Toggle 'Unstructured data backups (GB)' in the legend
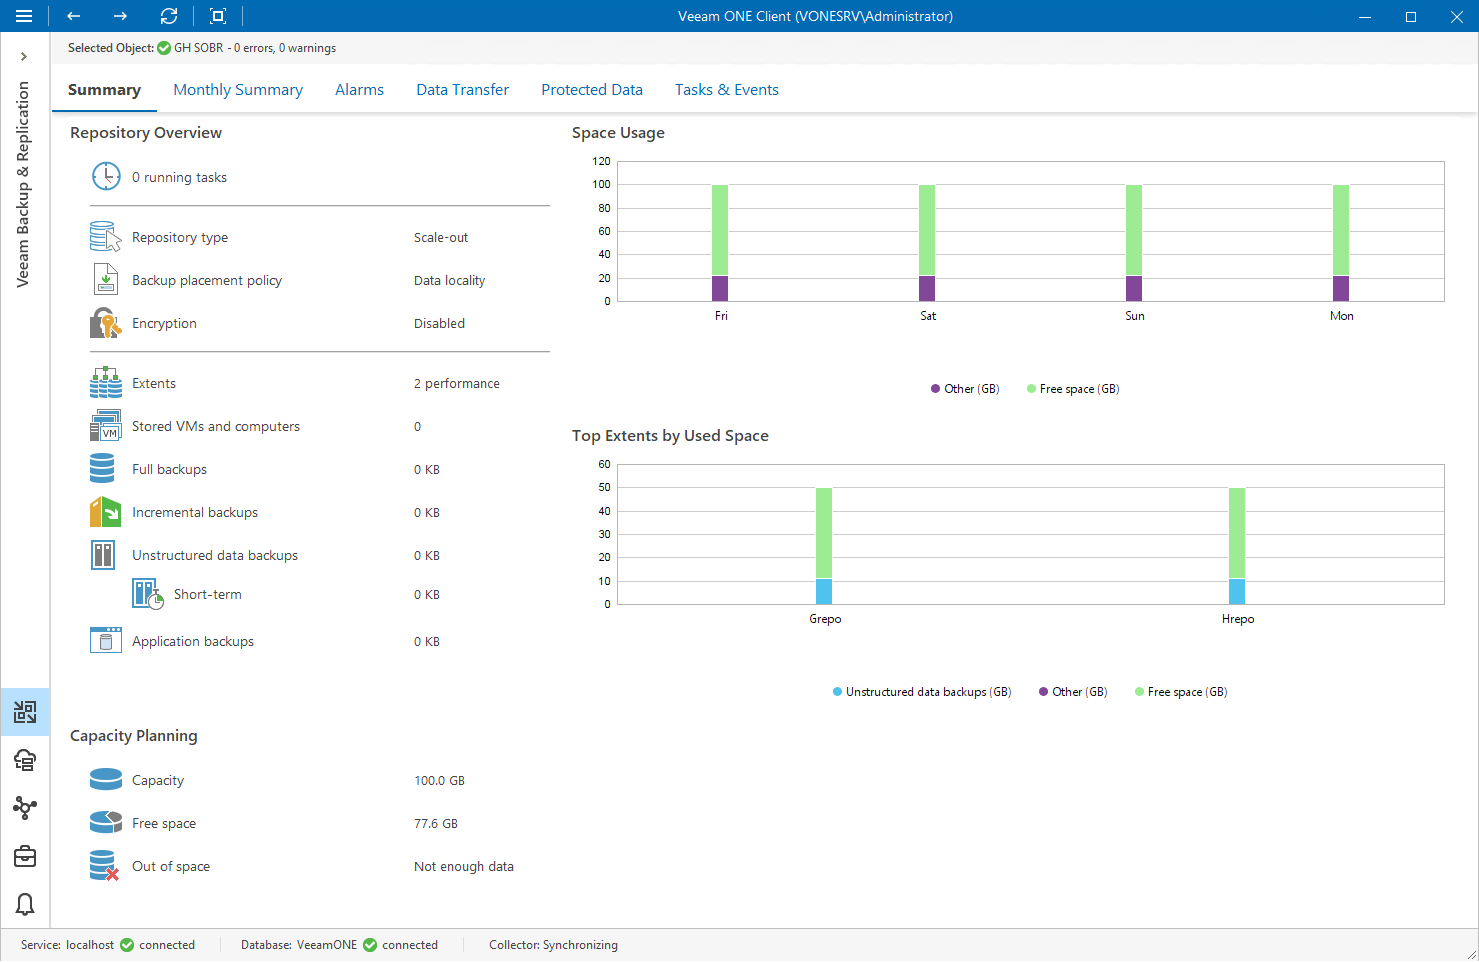The image size is (1479, 962). pyautogui.click(x=921, y=691)
